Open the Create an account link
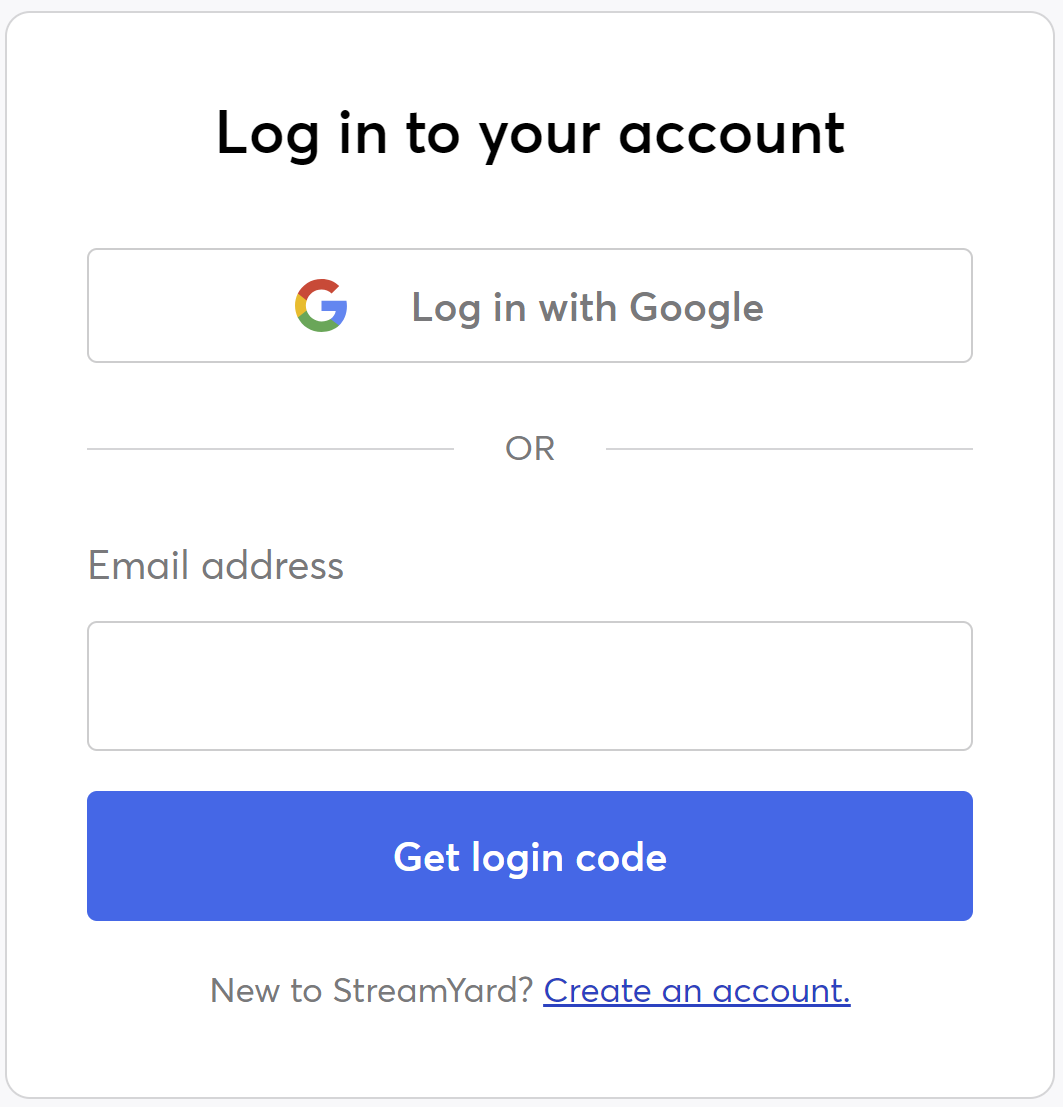Viewport: 1063px width, 1107px height. [697, 991]
